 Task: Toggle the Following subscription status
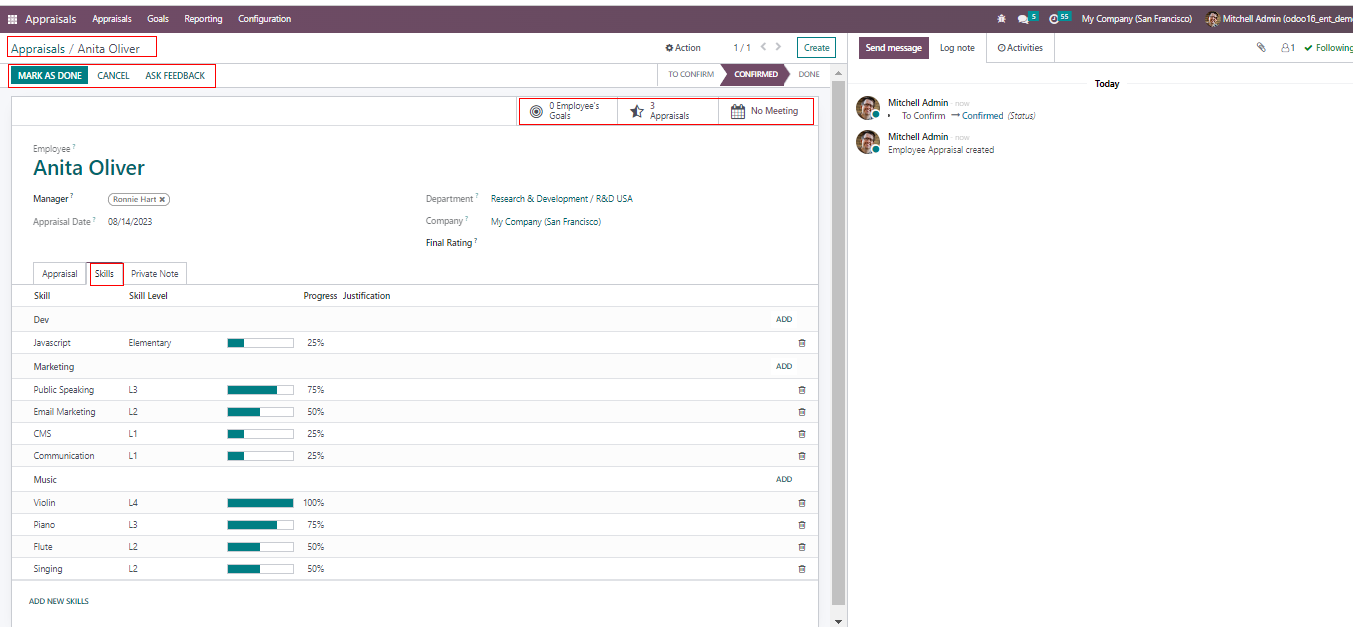1328,47
